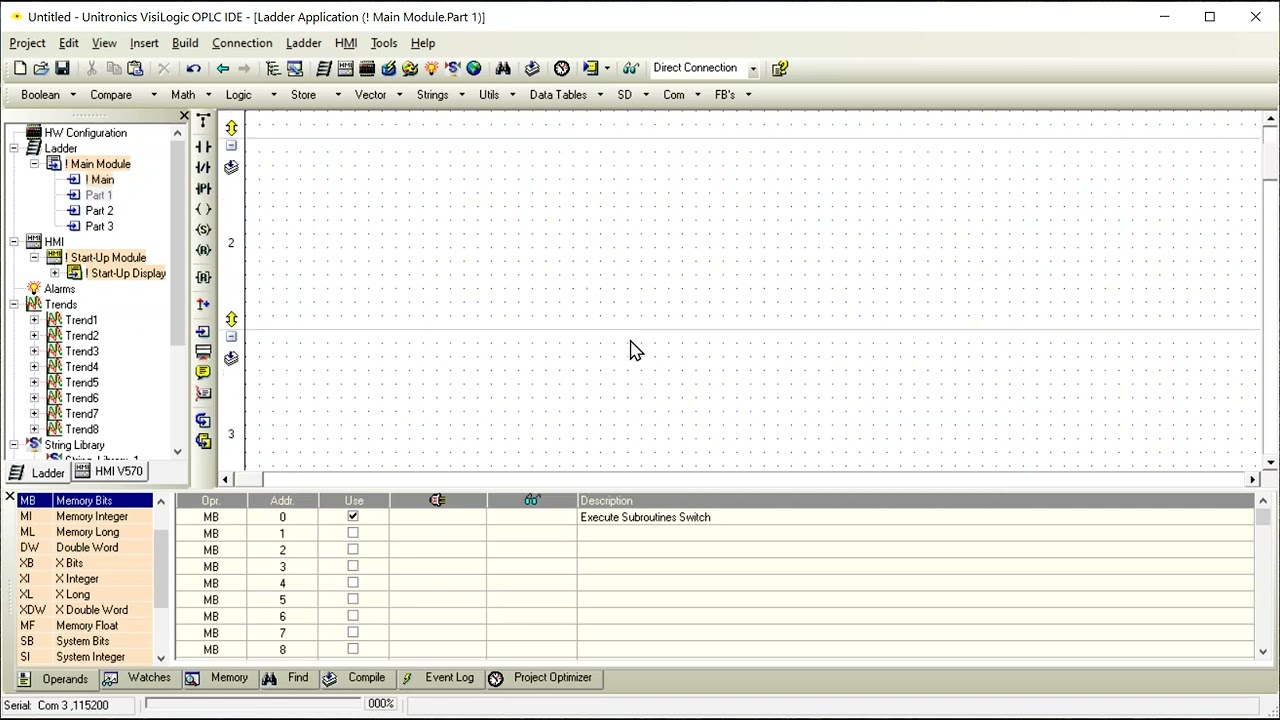1280x720 pixels.
Task: Collapse the ! Main Module tree node
Action: (x=34, y=164)
